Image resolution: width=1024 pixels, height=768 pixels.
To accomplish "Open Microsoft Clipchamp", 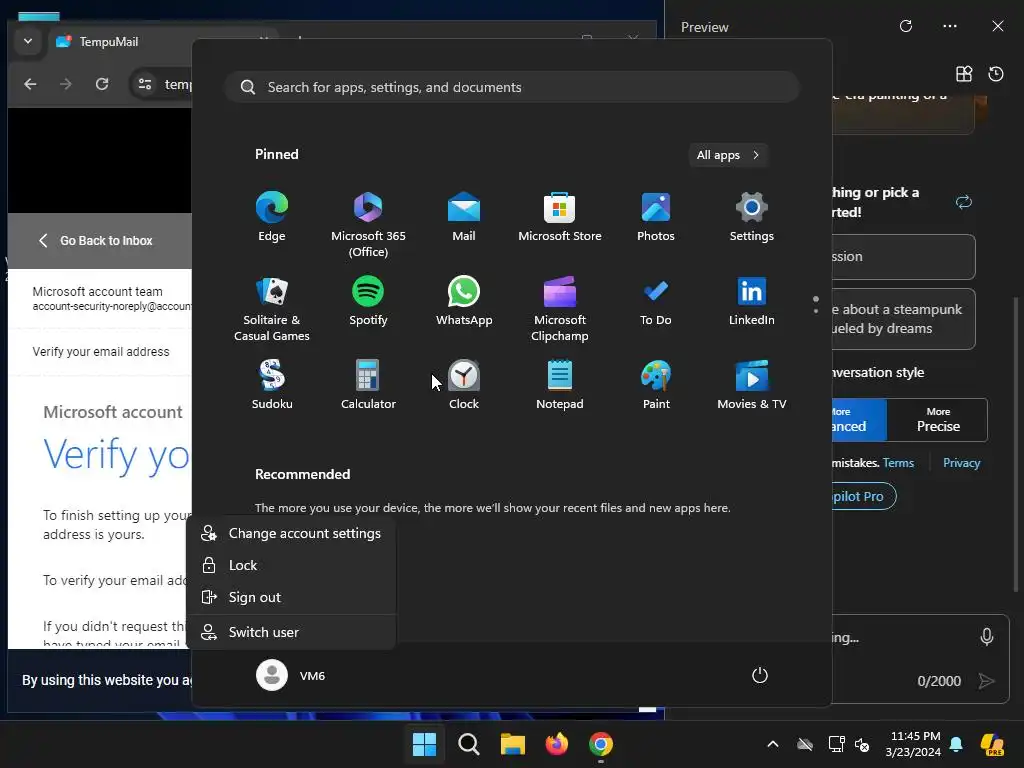I will (560, 308).
